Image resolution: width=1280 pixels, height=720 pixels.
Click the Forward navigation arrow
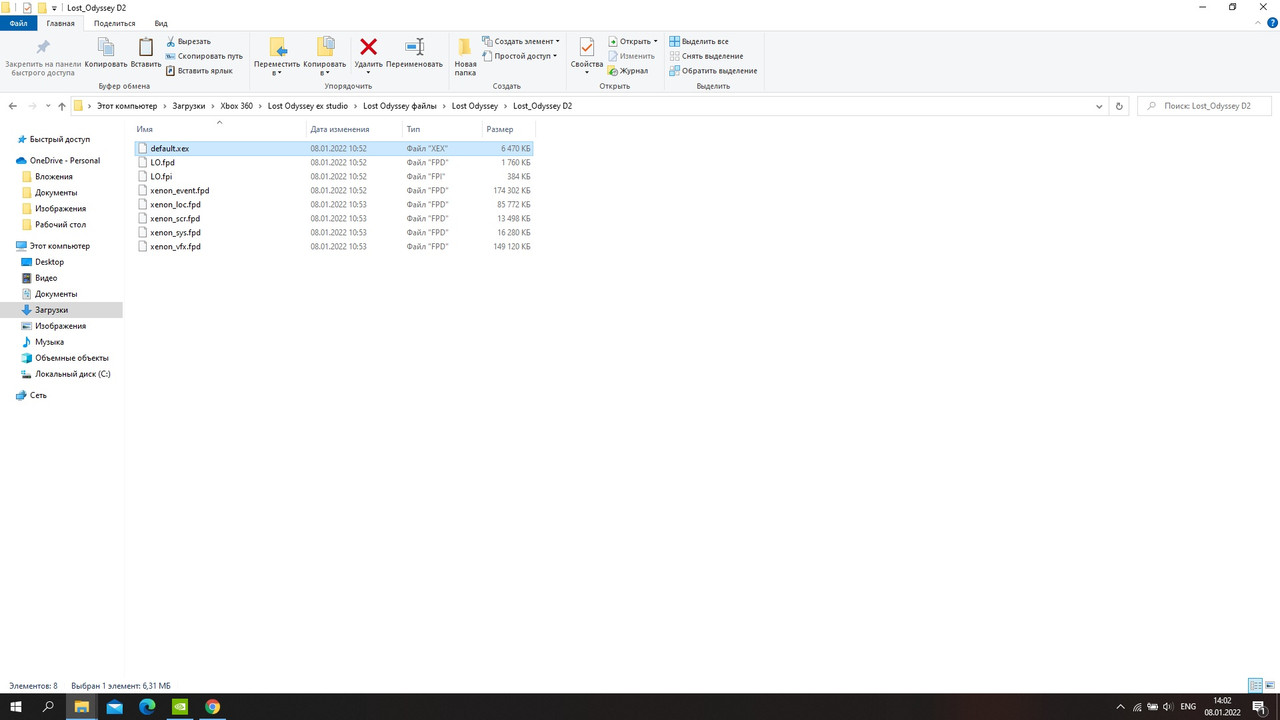pyautogui.click(x=33, y=106)
